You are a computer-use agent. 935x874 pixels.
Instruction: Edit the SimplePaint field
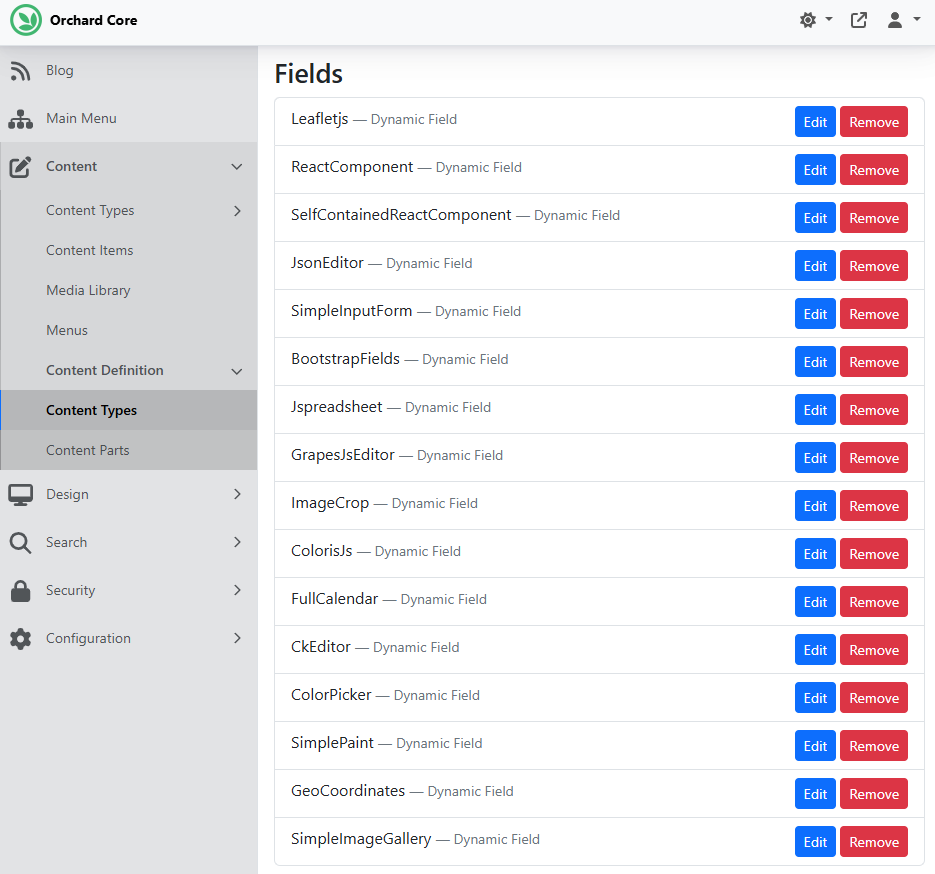815,746
